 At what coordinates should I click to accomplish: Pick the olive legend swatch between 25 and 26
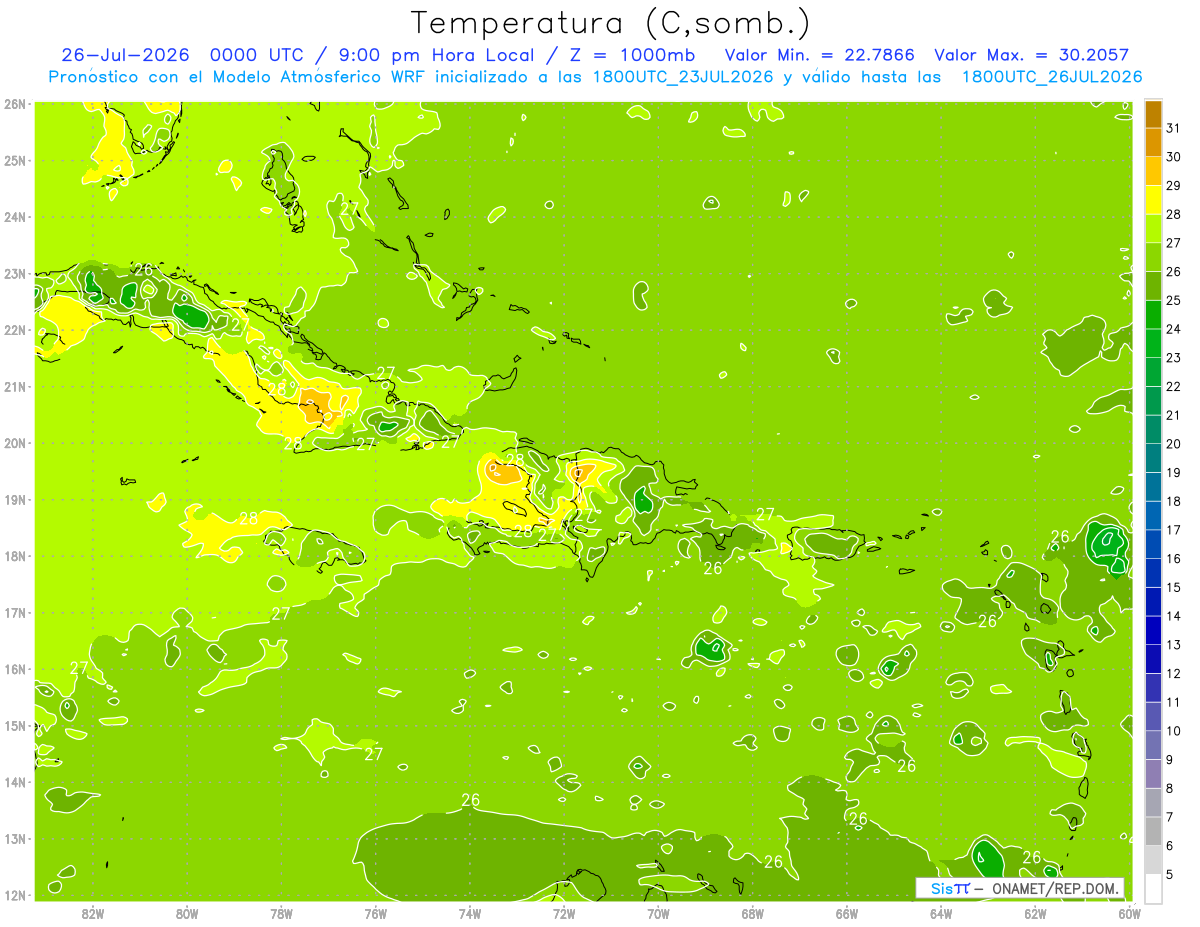tap(1153, 286)
